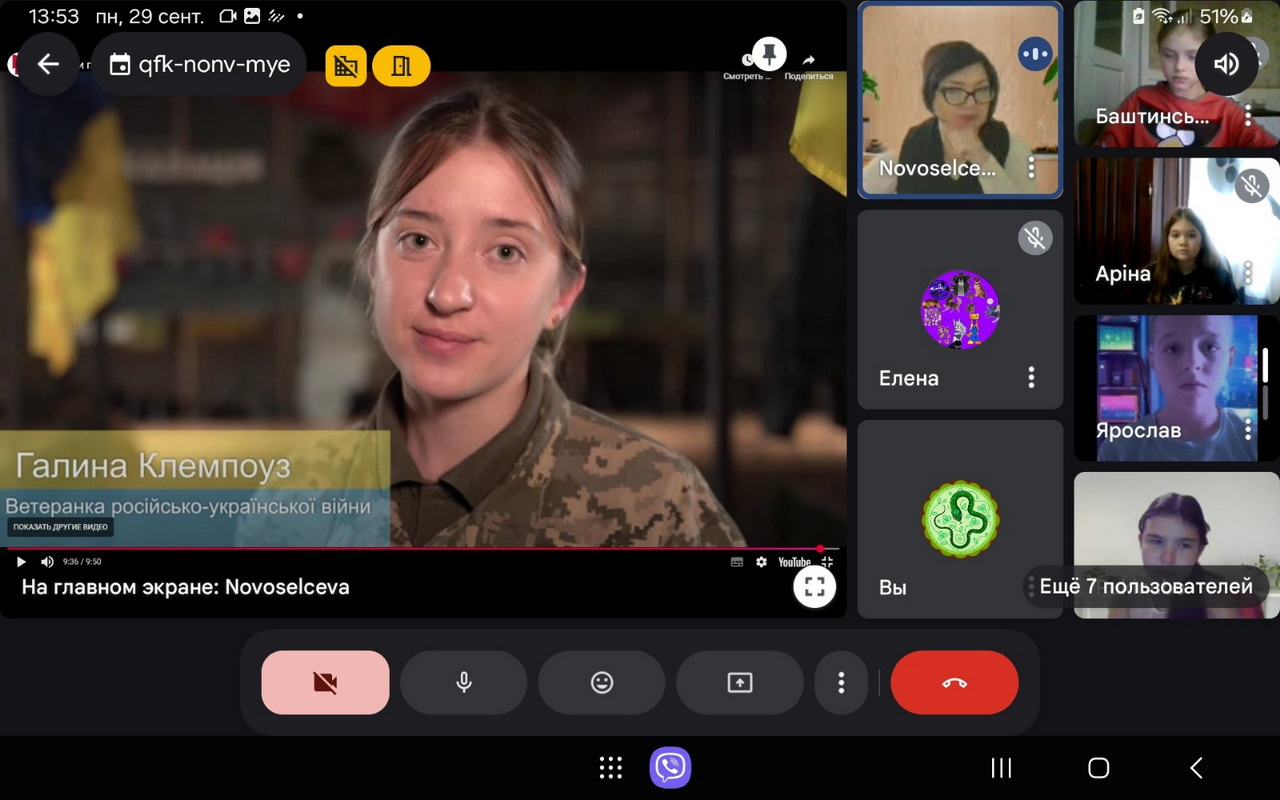Open options menu for Novoselceva tile
1280x800 pixels.
pos(1031,168)
